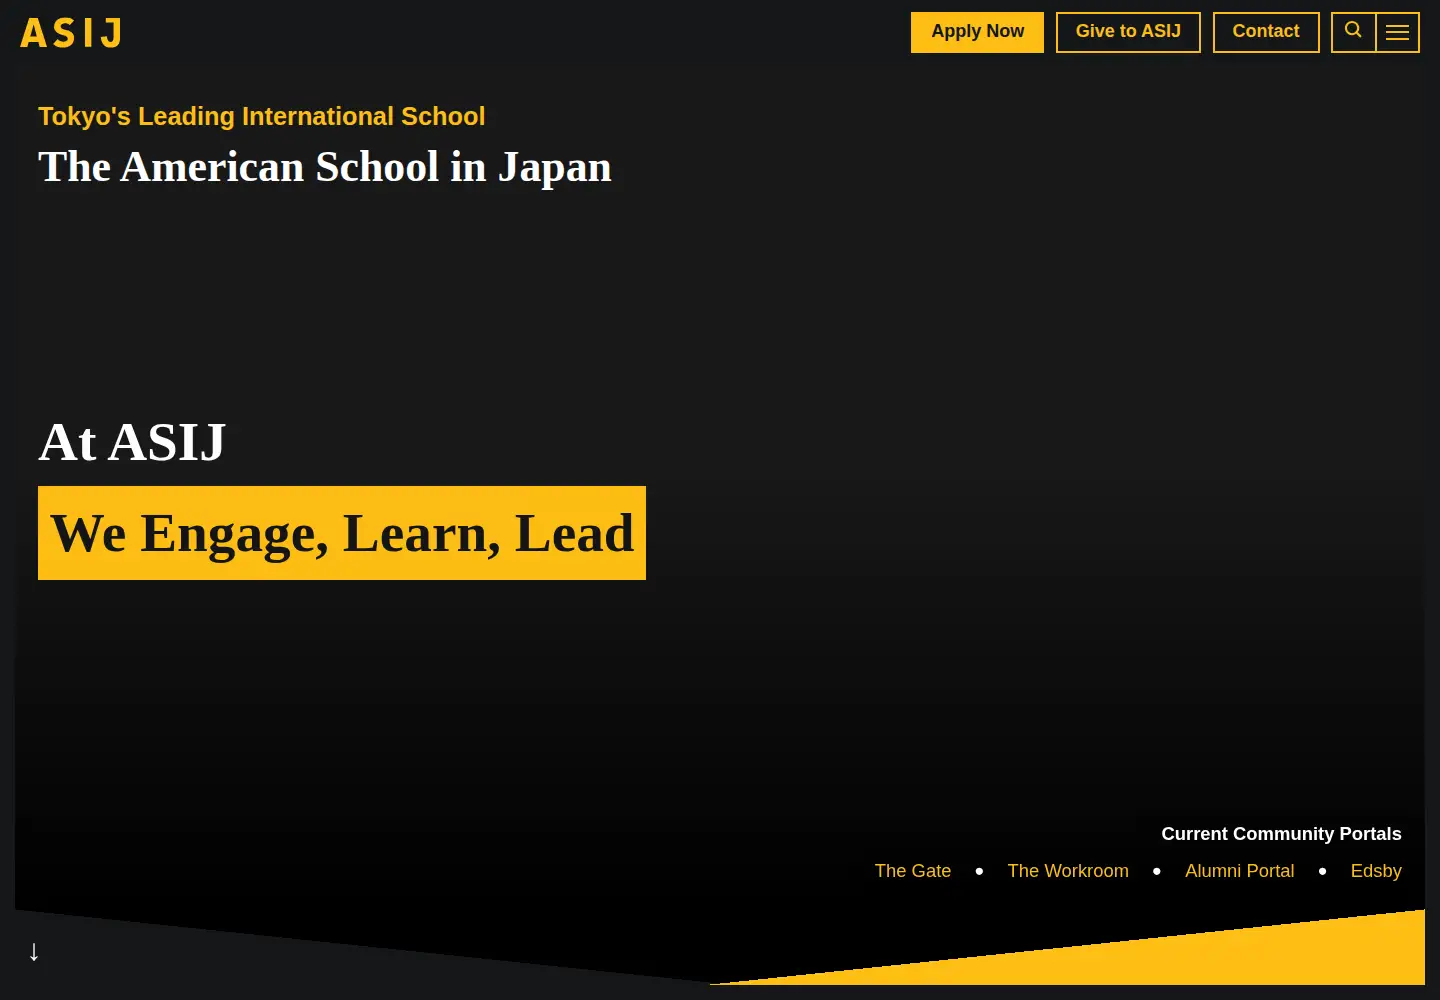Click the "Current Community Portals" label

coord(1281,834)
